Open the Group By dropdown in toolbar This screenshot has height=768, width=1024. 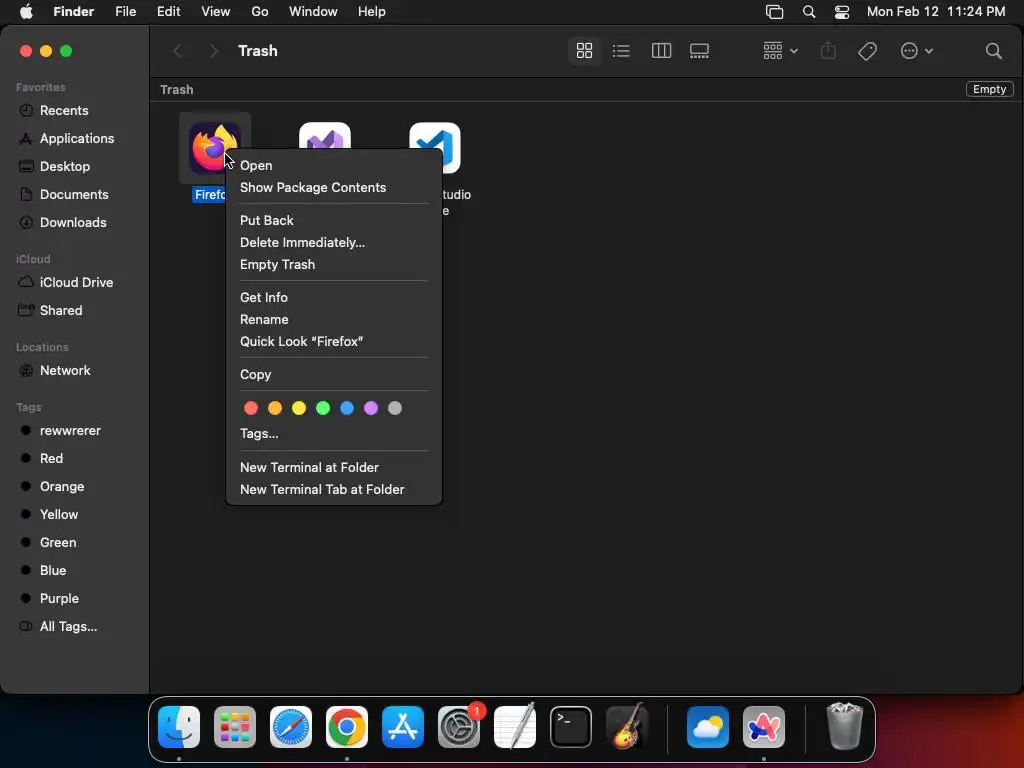tap(780, 51)
